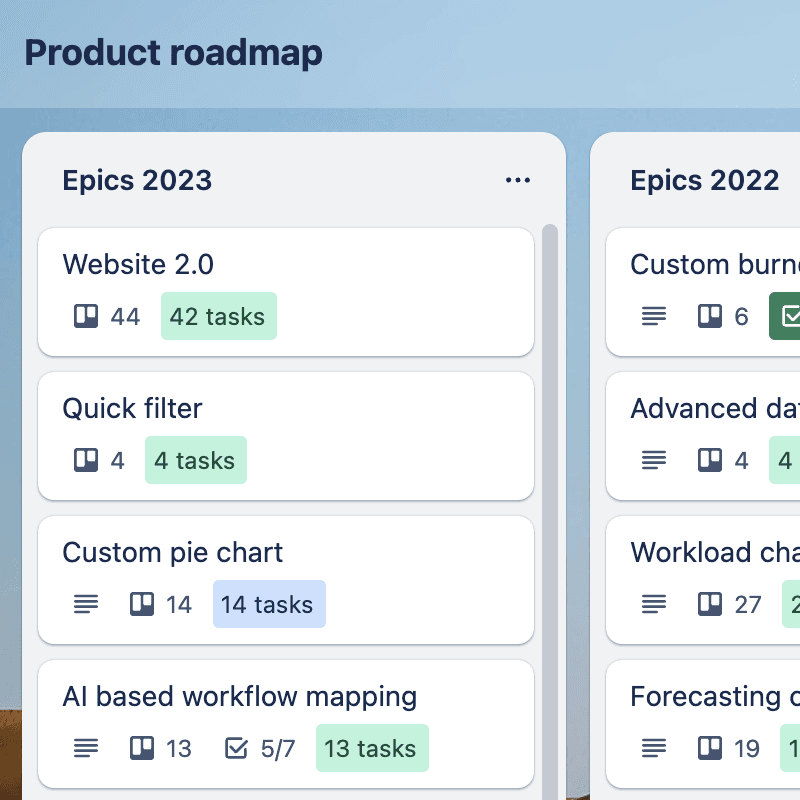Click the 5/7 checklist count
The height and width of the screenshot is (800, 800).
[278, 748]
